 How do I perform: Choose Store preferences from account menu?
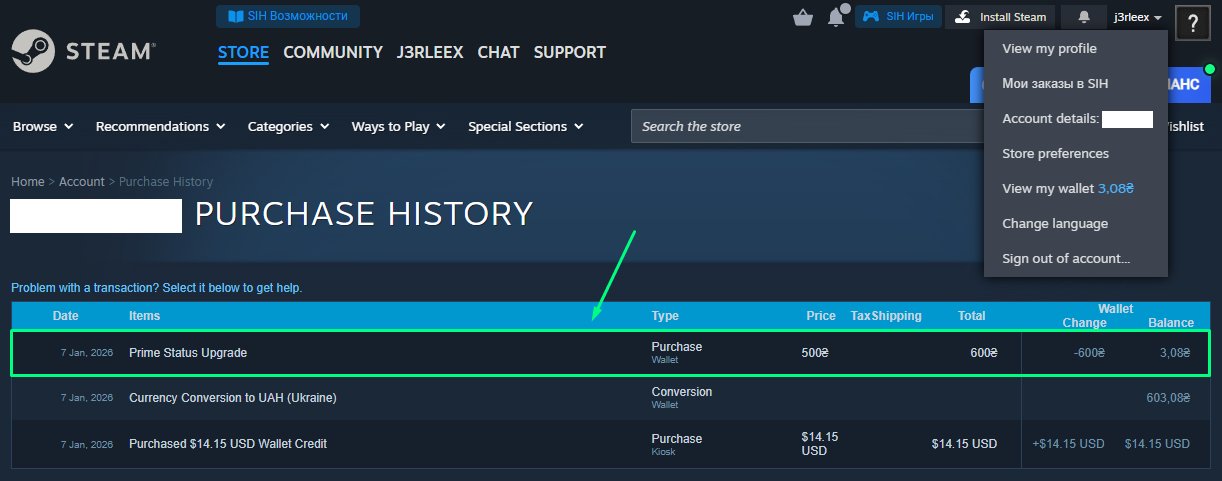pyautogui.click(x=1055, y=154)
